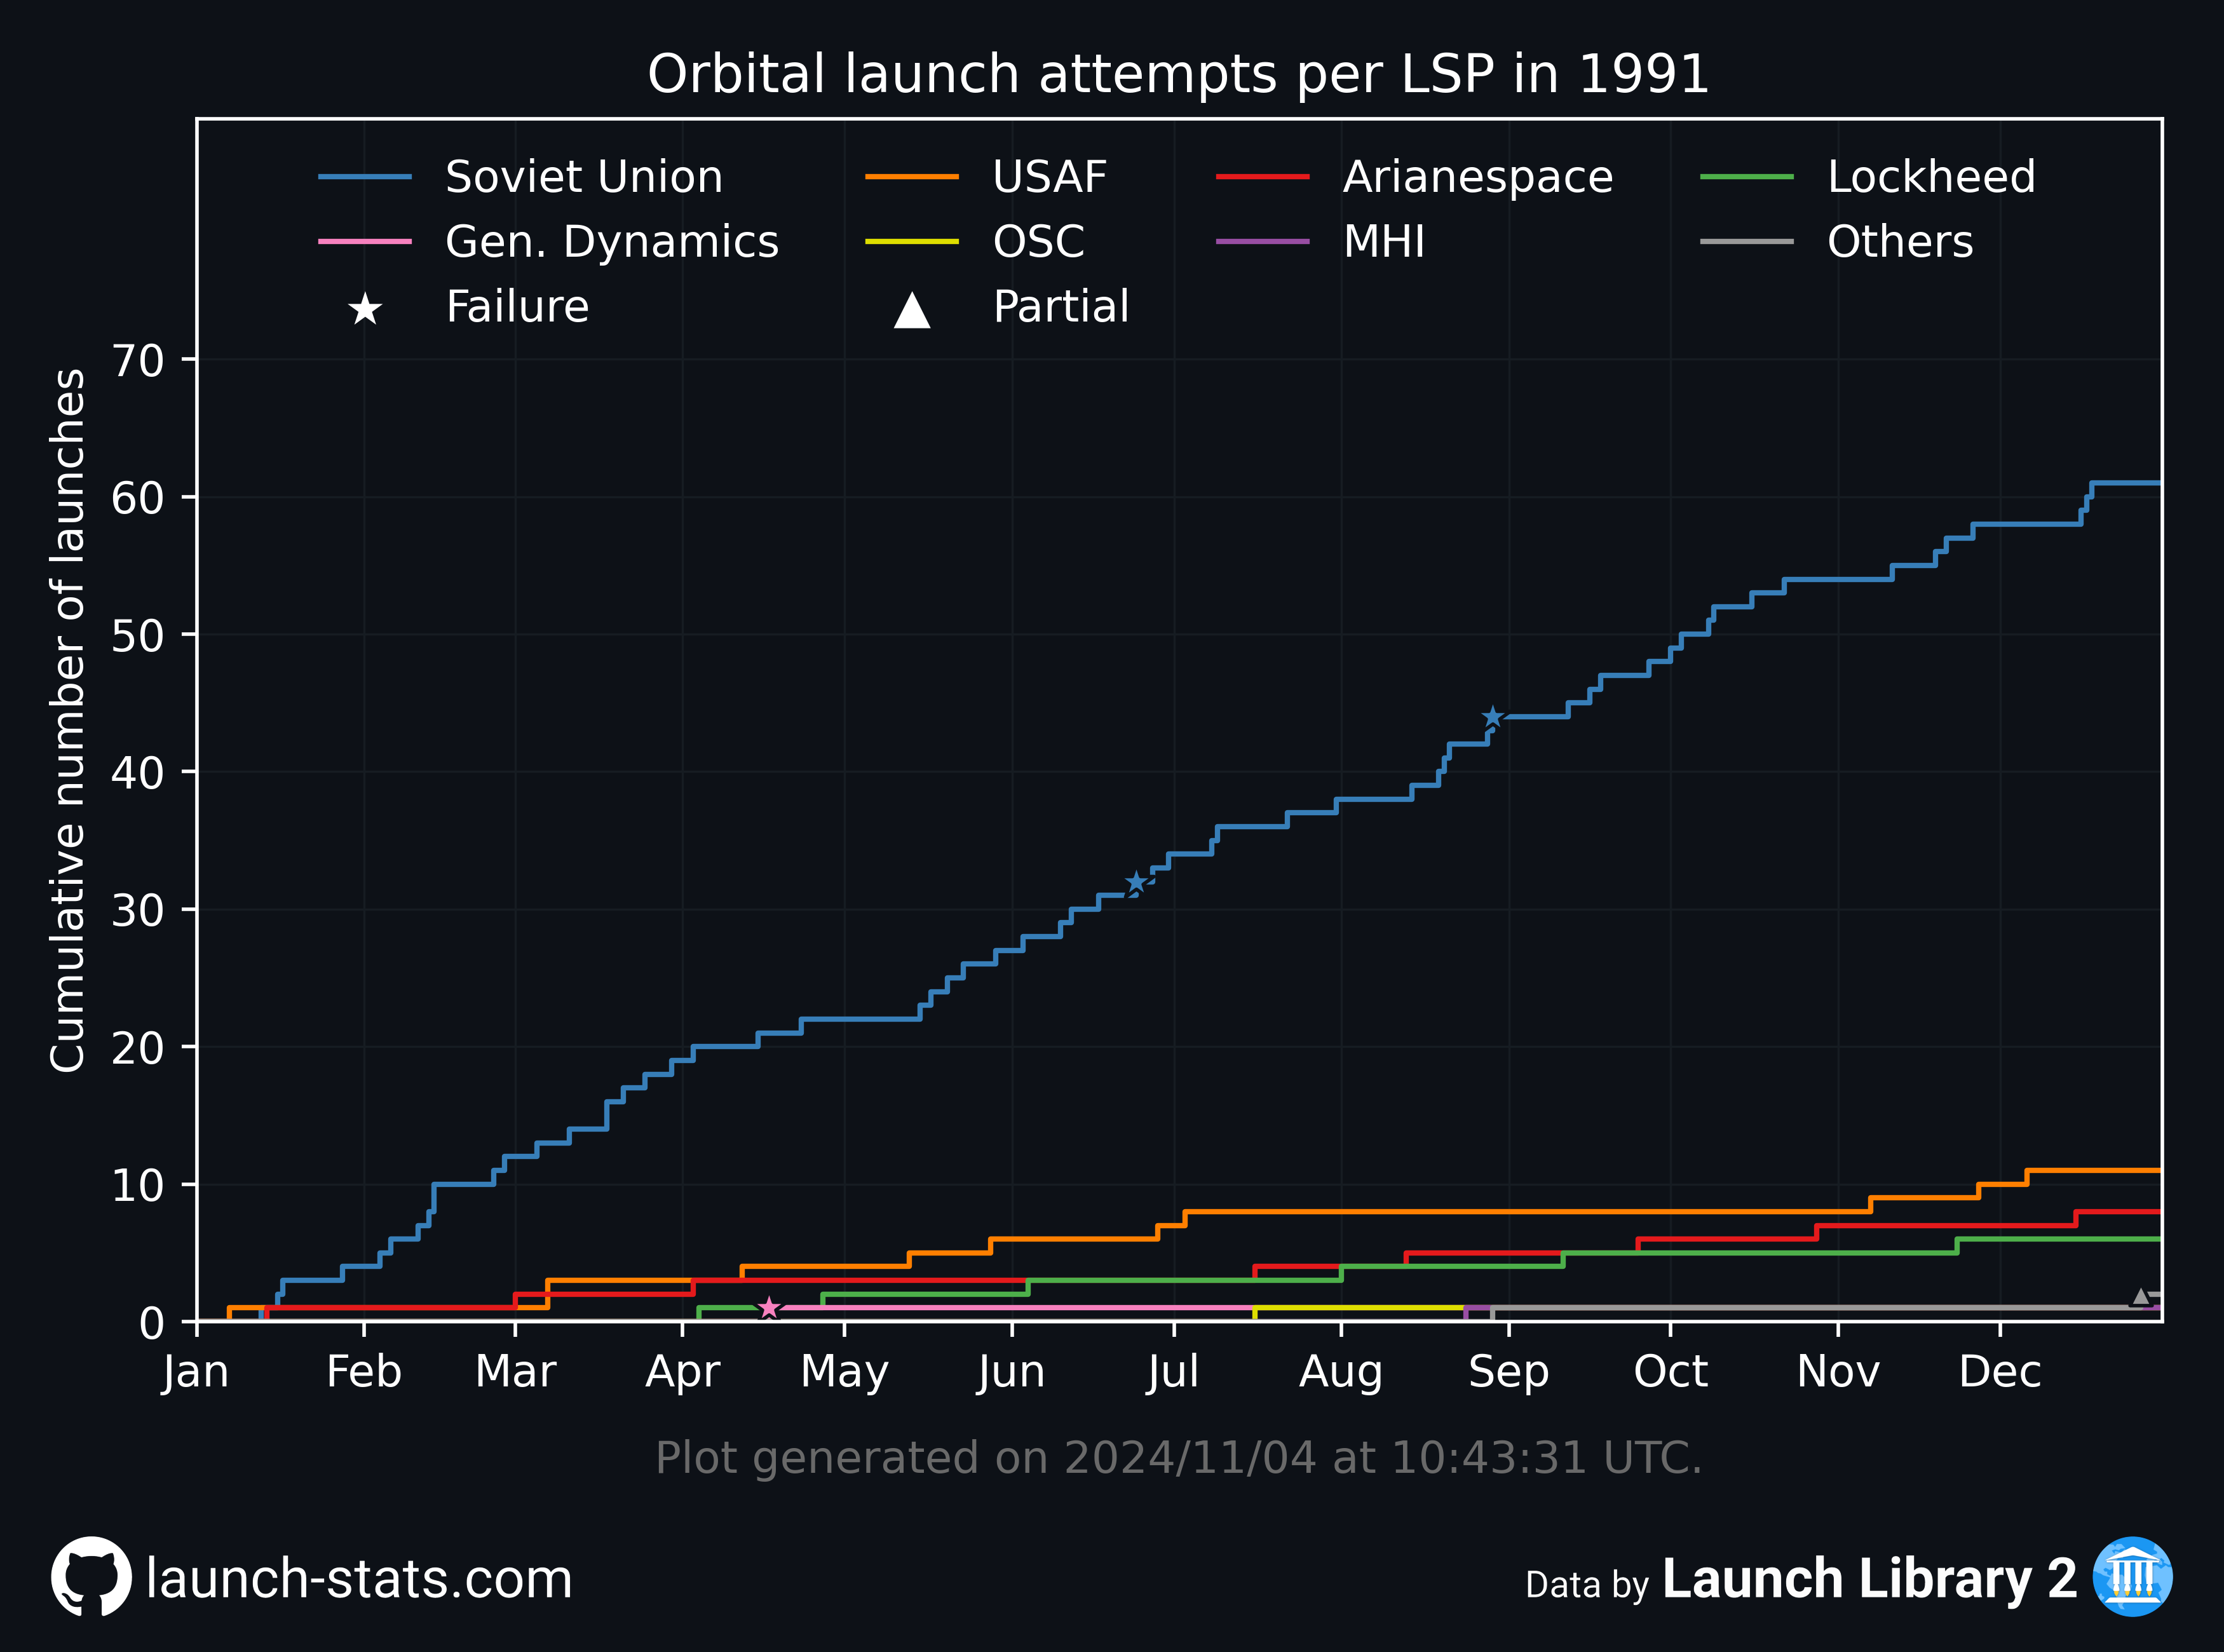Click the "Arianespace" legend label
The height and width of the screenshot is (1652, 2224).
coord(1478,179)
